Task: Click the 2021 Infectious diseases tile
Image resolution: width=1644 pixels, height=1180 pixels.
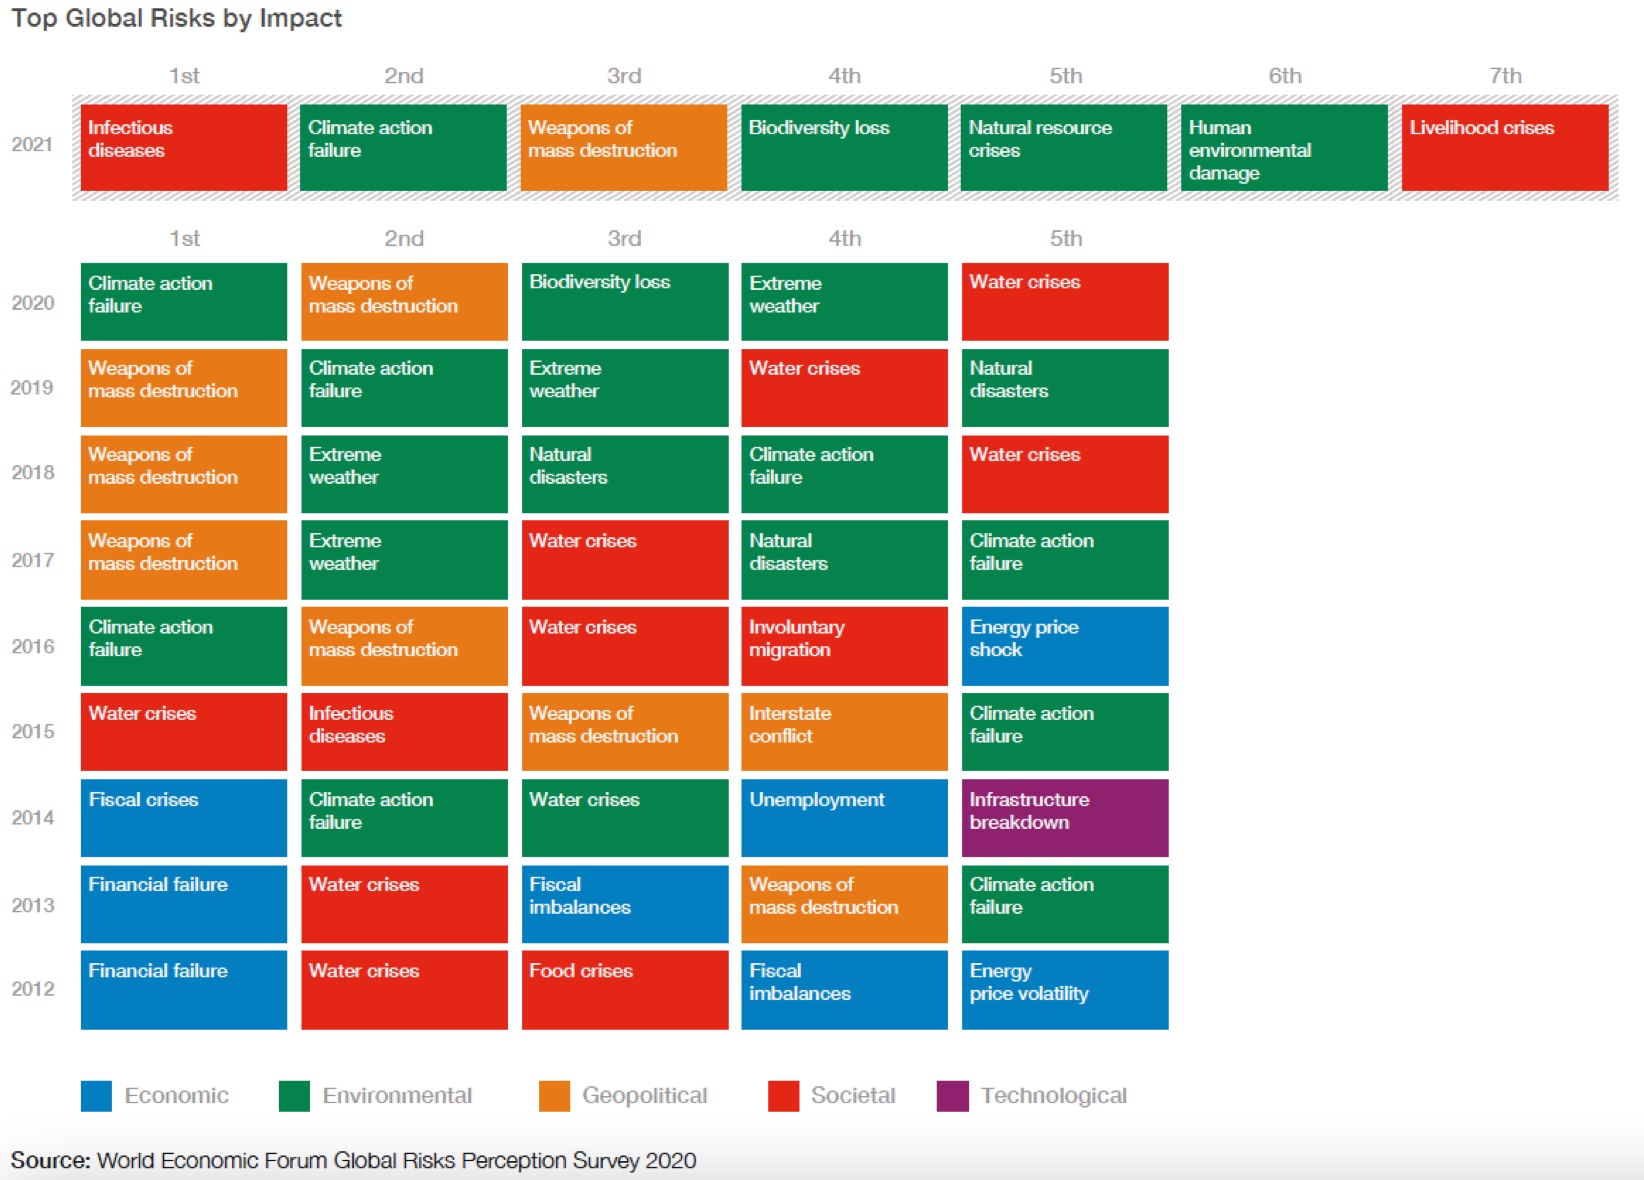Action: 183,147
